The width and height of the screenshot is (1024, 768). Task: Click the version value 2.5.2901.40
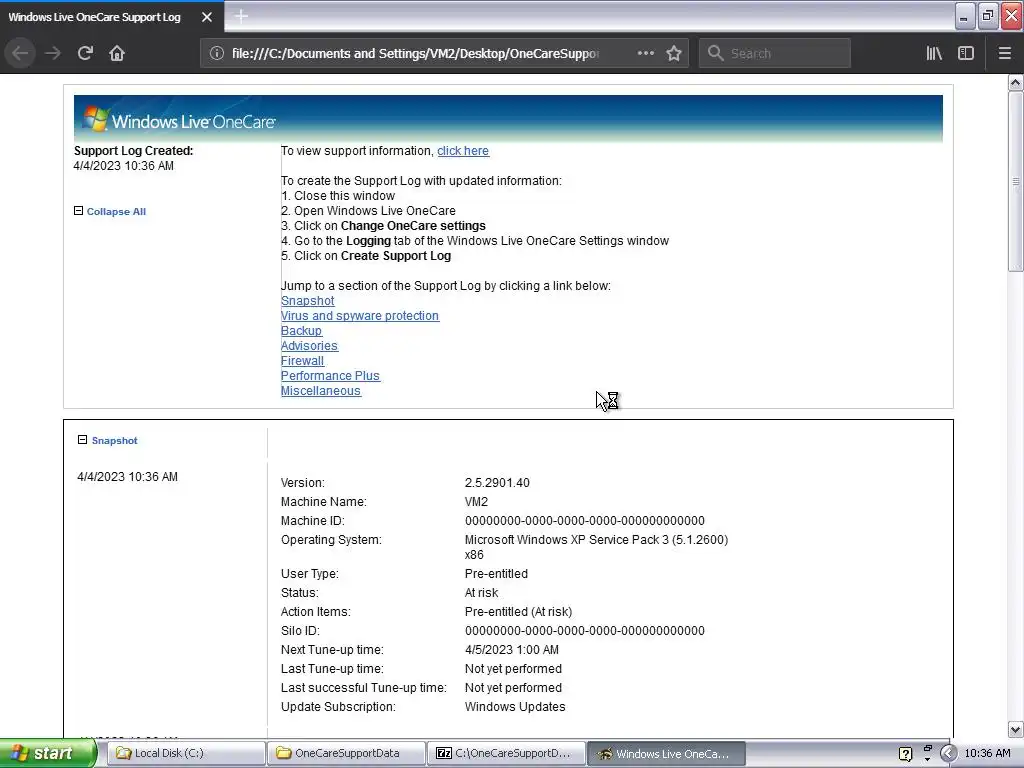(497, 483)
